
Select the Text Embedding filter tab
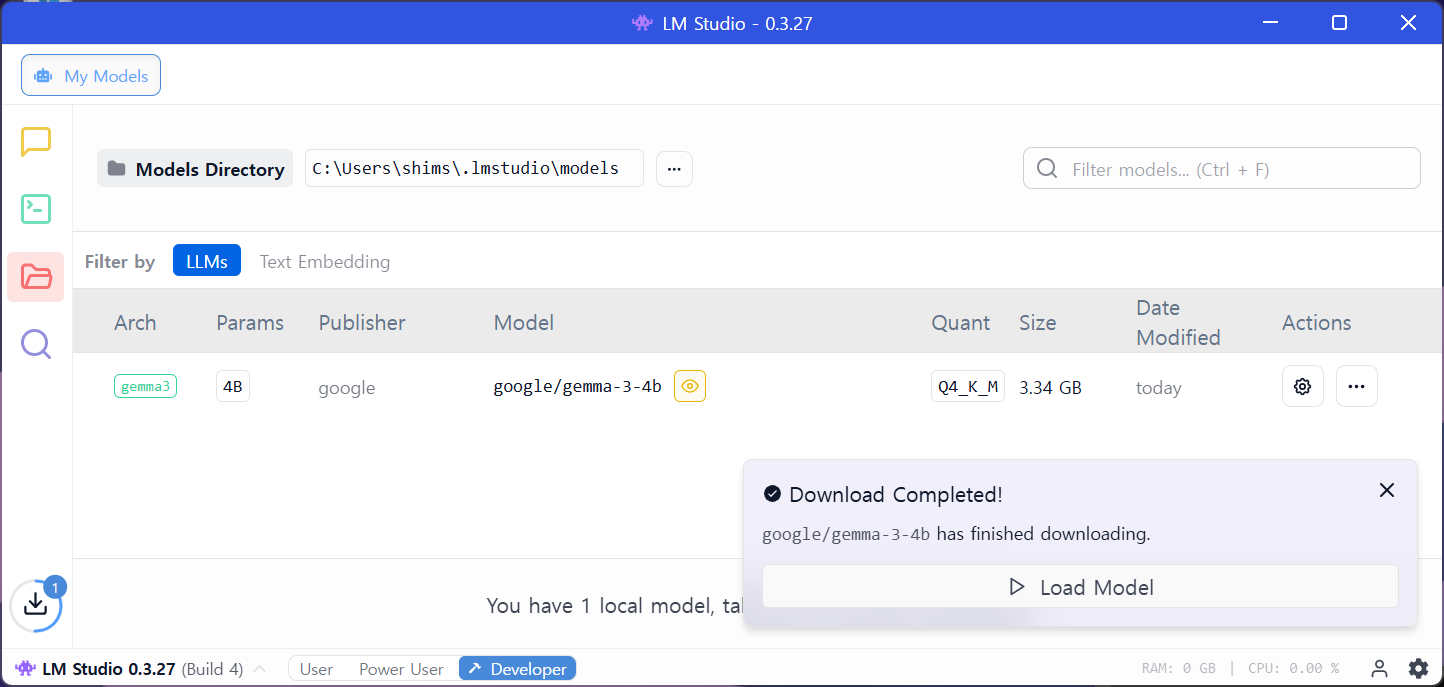tap(325, 262)
